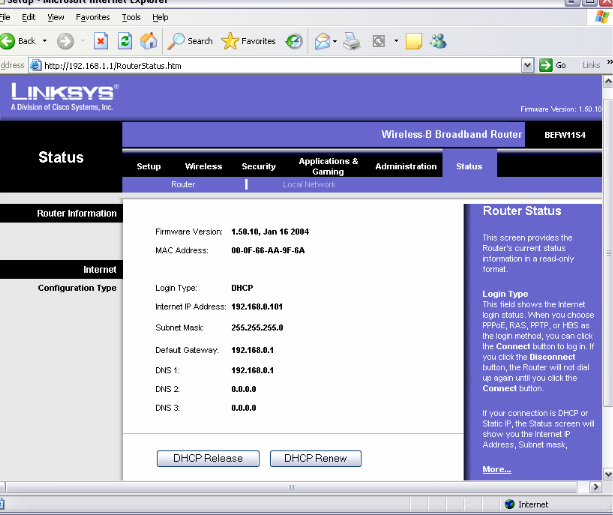Screen dimensions: 613x515
Task: Open the Wireless tab
Action: point(203,166)
